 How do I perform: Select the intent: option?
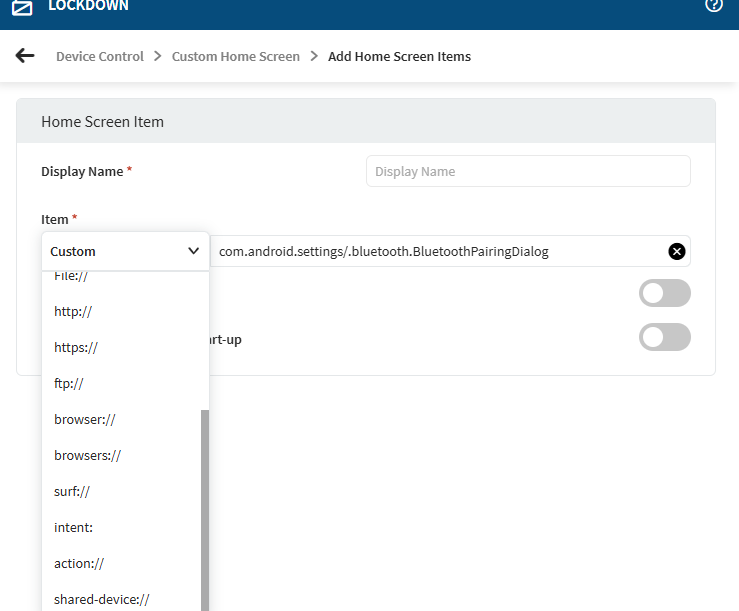pos(73,527)
